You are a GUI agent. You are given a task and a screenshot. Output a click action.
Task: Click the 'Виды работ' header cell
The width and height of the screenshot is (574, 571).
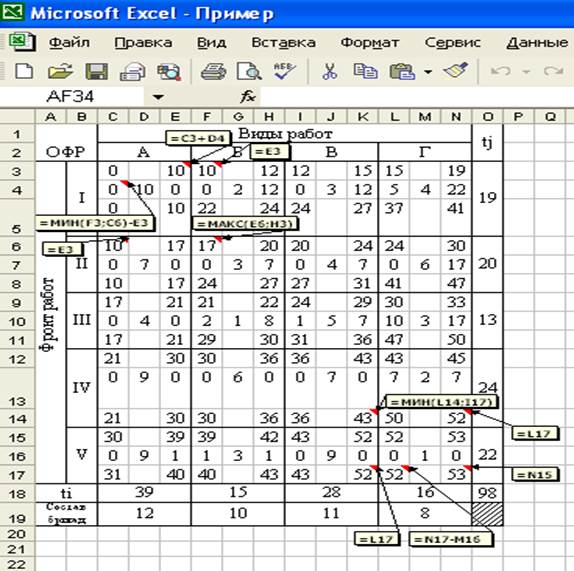(285, 134)
